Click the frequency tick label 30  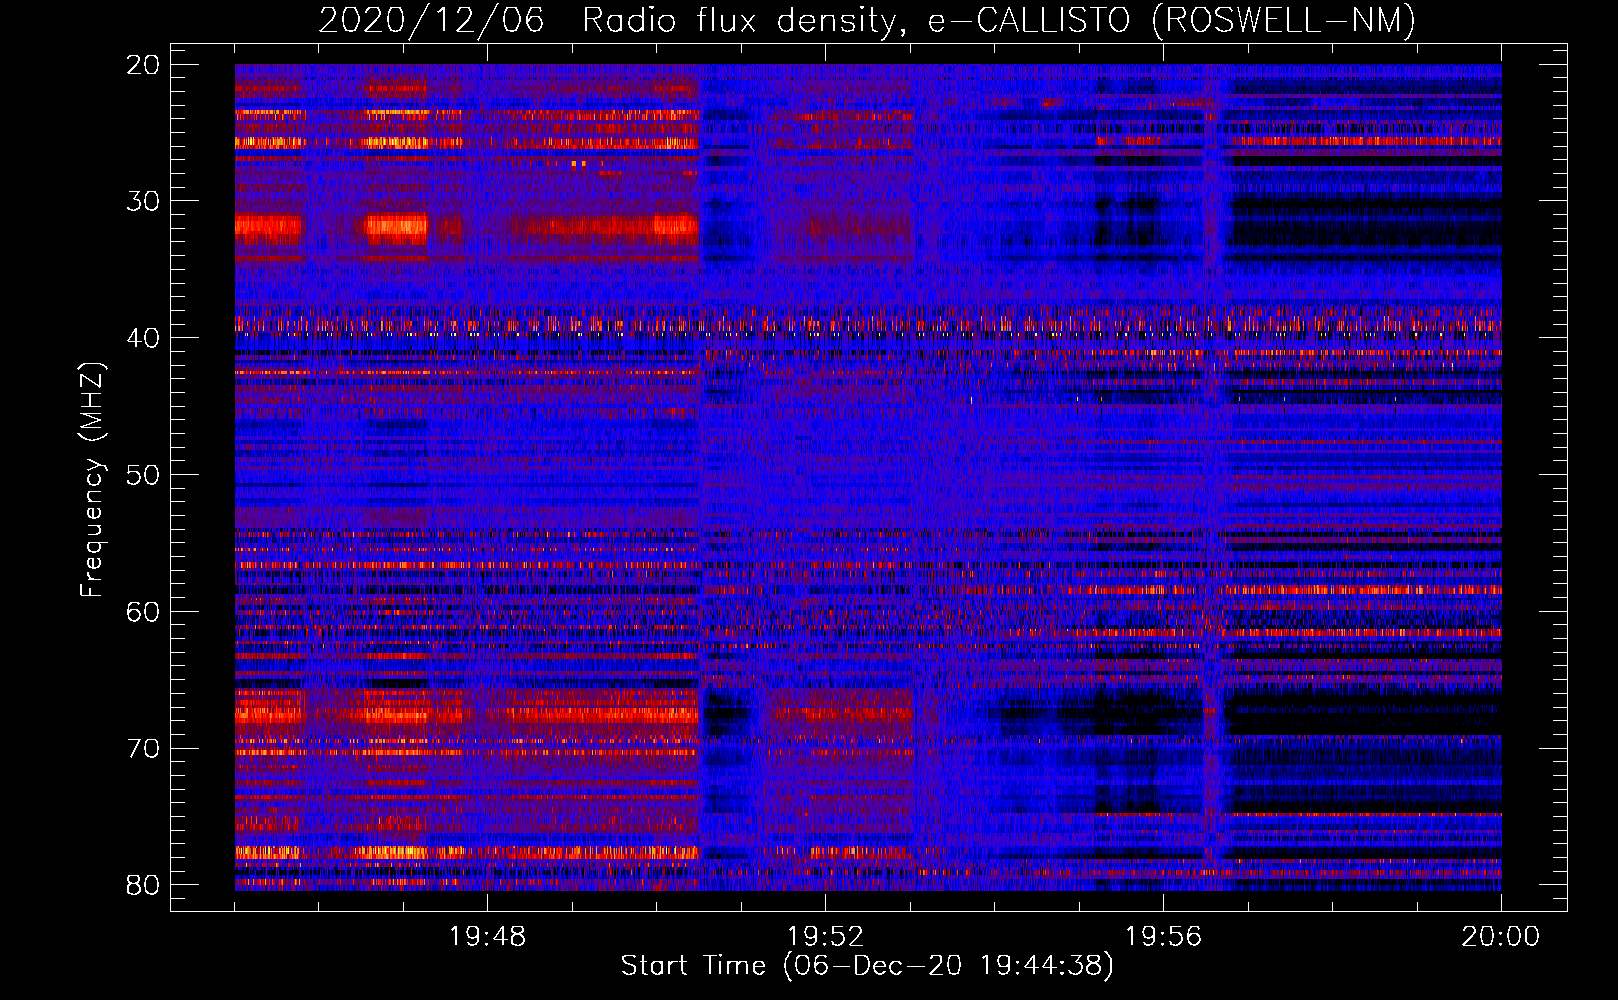point(144,201)
